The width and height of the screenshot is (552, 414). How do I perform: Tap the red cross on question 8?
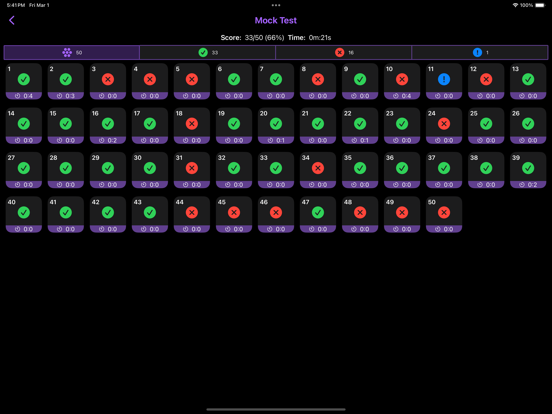point(318,79)
